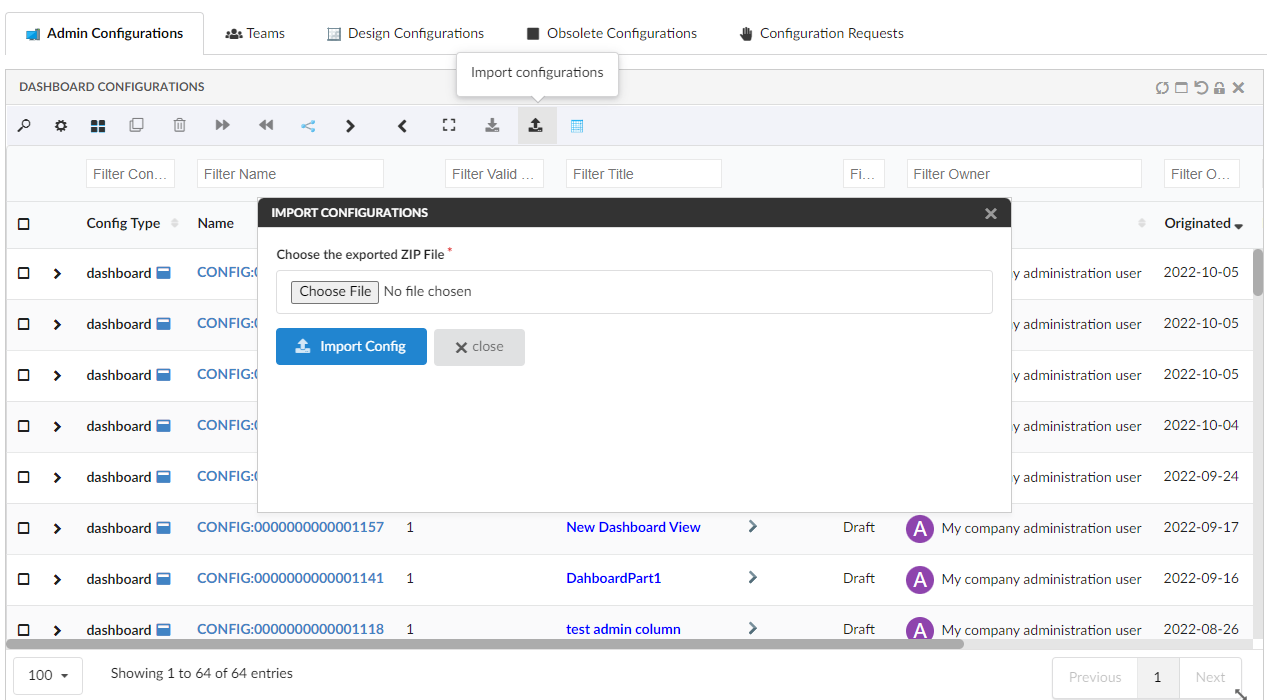
Task: Click the trash delete icon in toolbar
Action: coord(179,126)
